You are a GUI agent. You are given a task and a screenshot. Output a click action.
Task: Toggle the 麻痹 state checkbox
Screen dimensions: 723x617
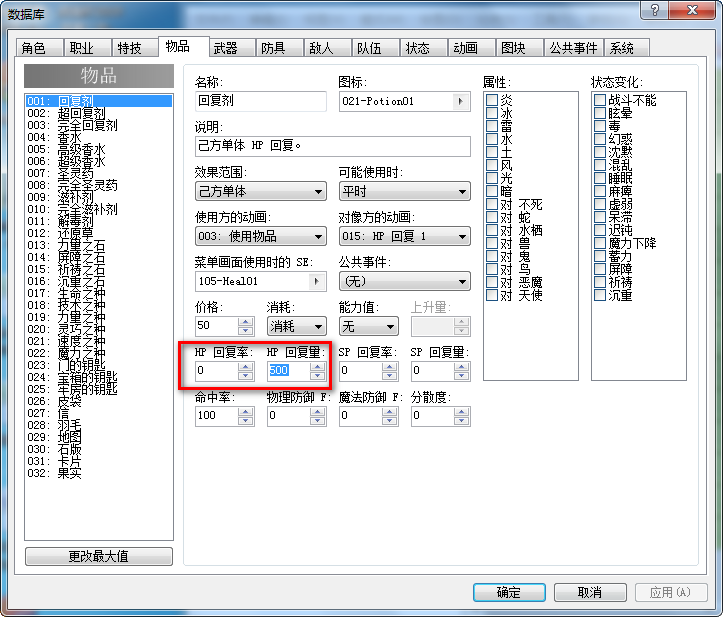coord(600,191)
